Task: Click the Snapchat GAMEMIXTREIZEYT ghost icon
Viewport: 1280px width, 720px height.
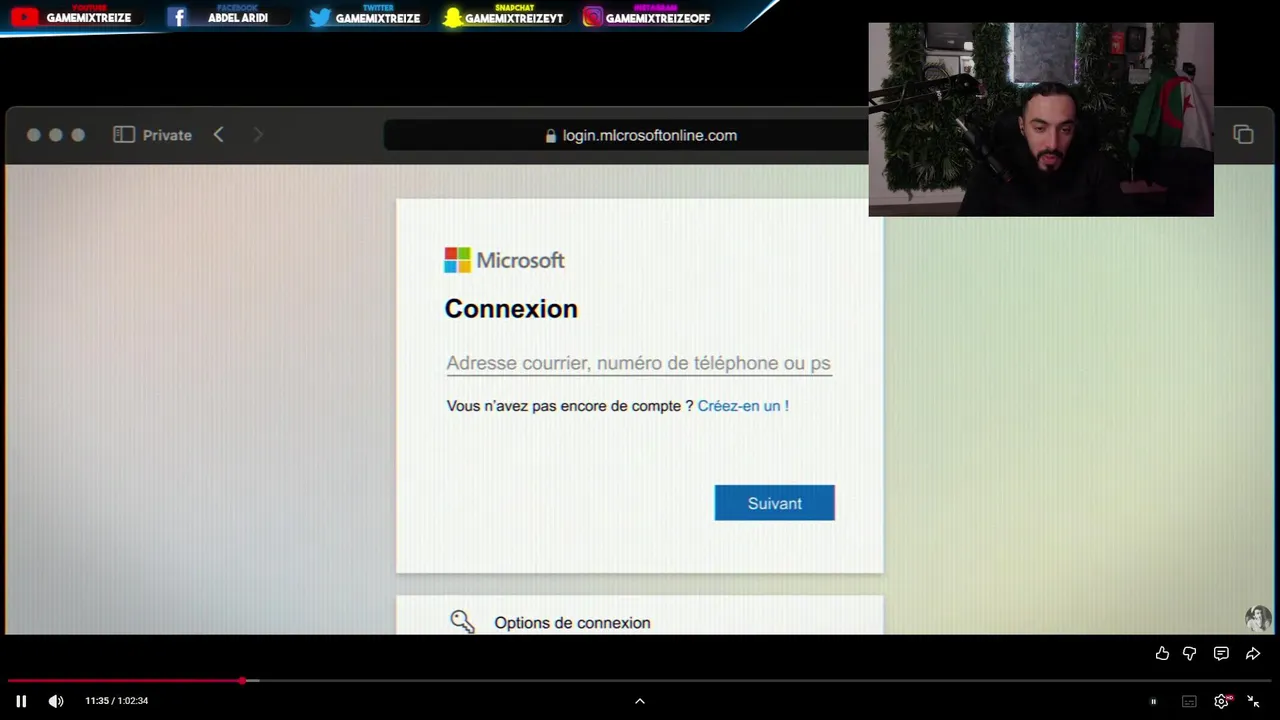Action: 453,18
